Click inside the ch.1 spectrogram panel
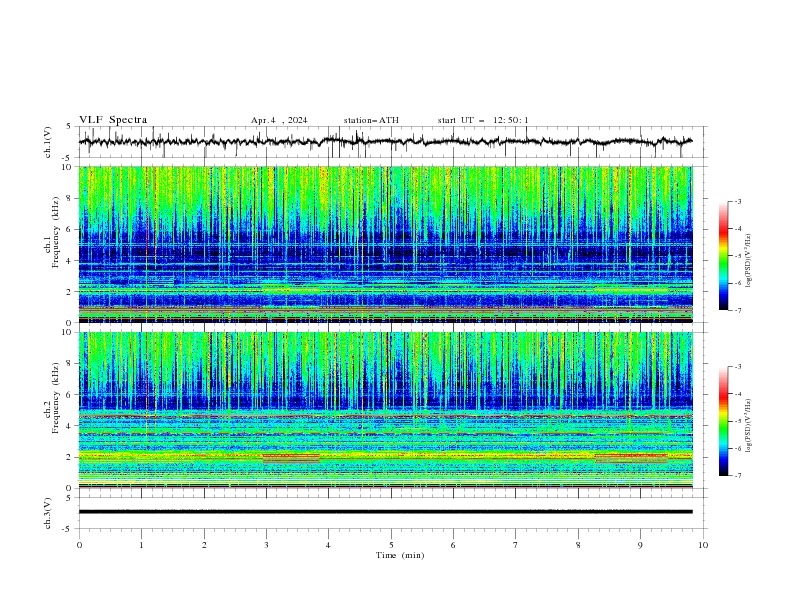The width and height of the screenshot is (792, 612). pos(386,244)
